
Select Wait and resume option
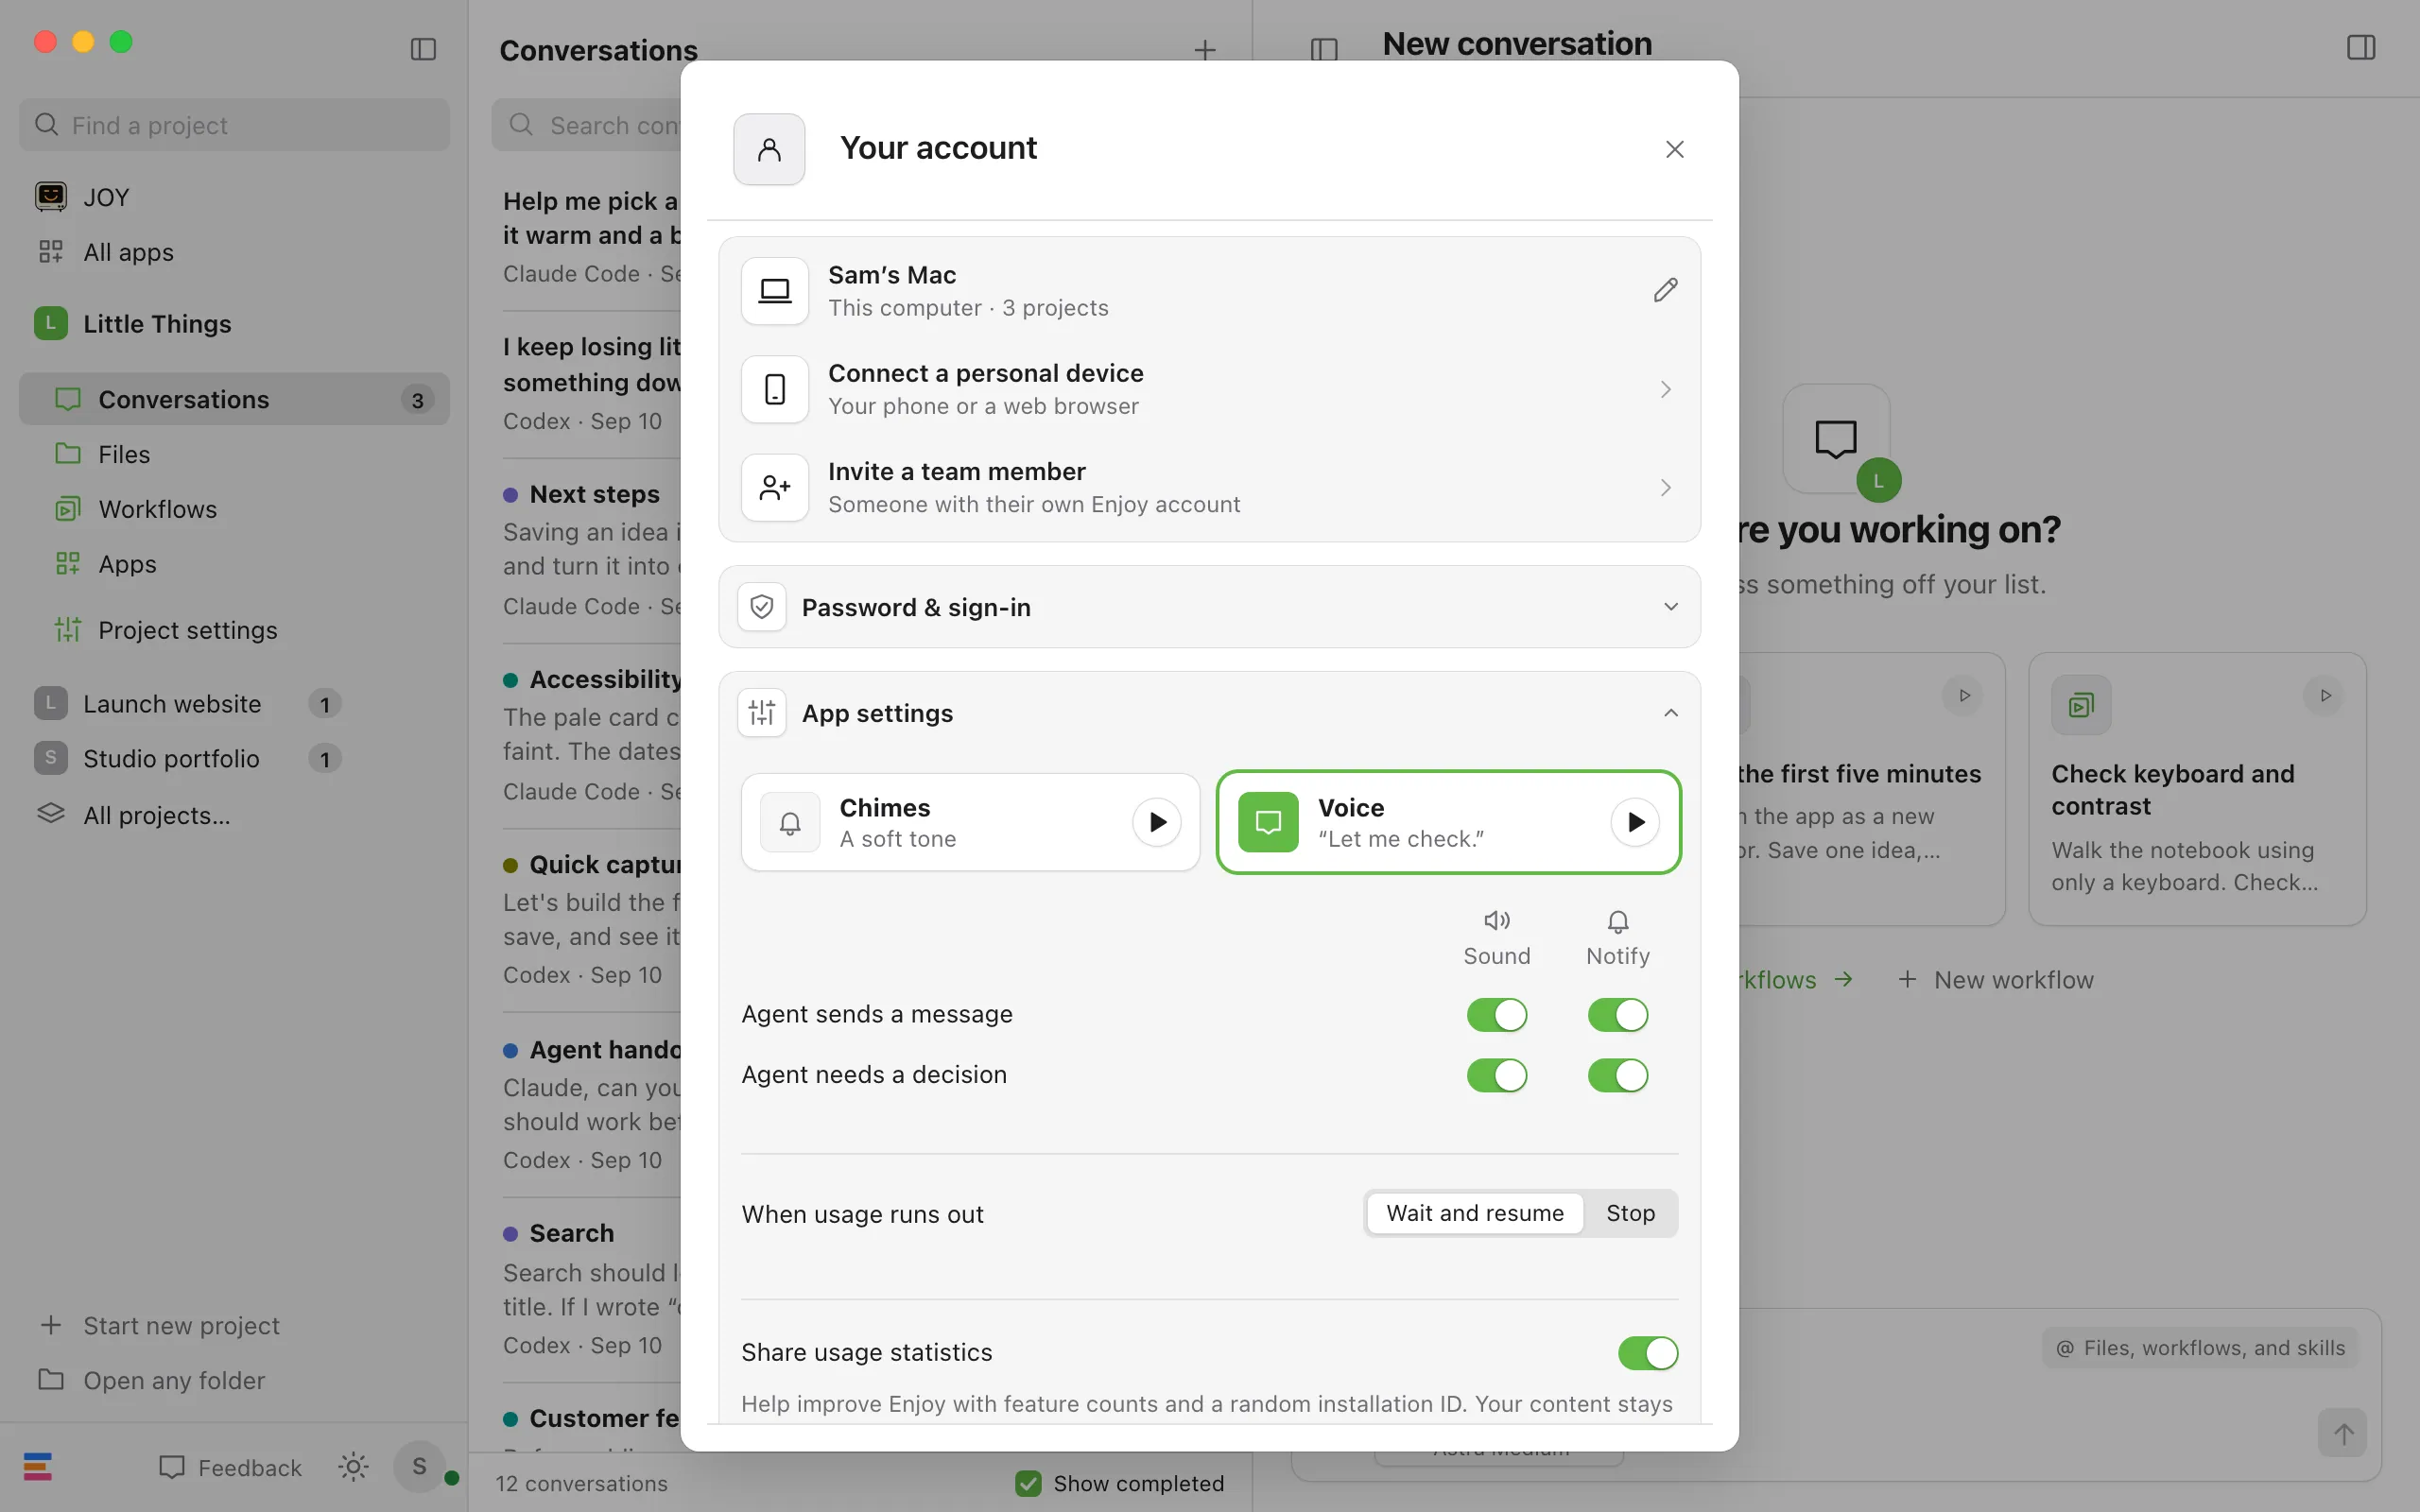pos(1475,1213)
